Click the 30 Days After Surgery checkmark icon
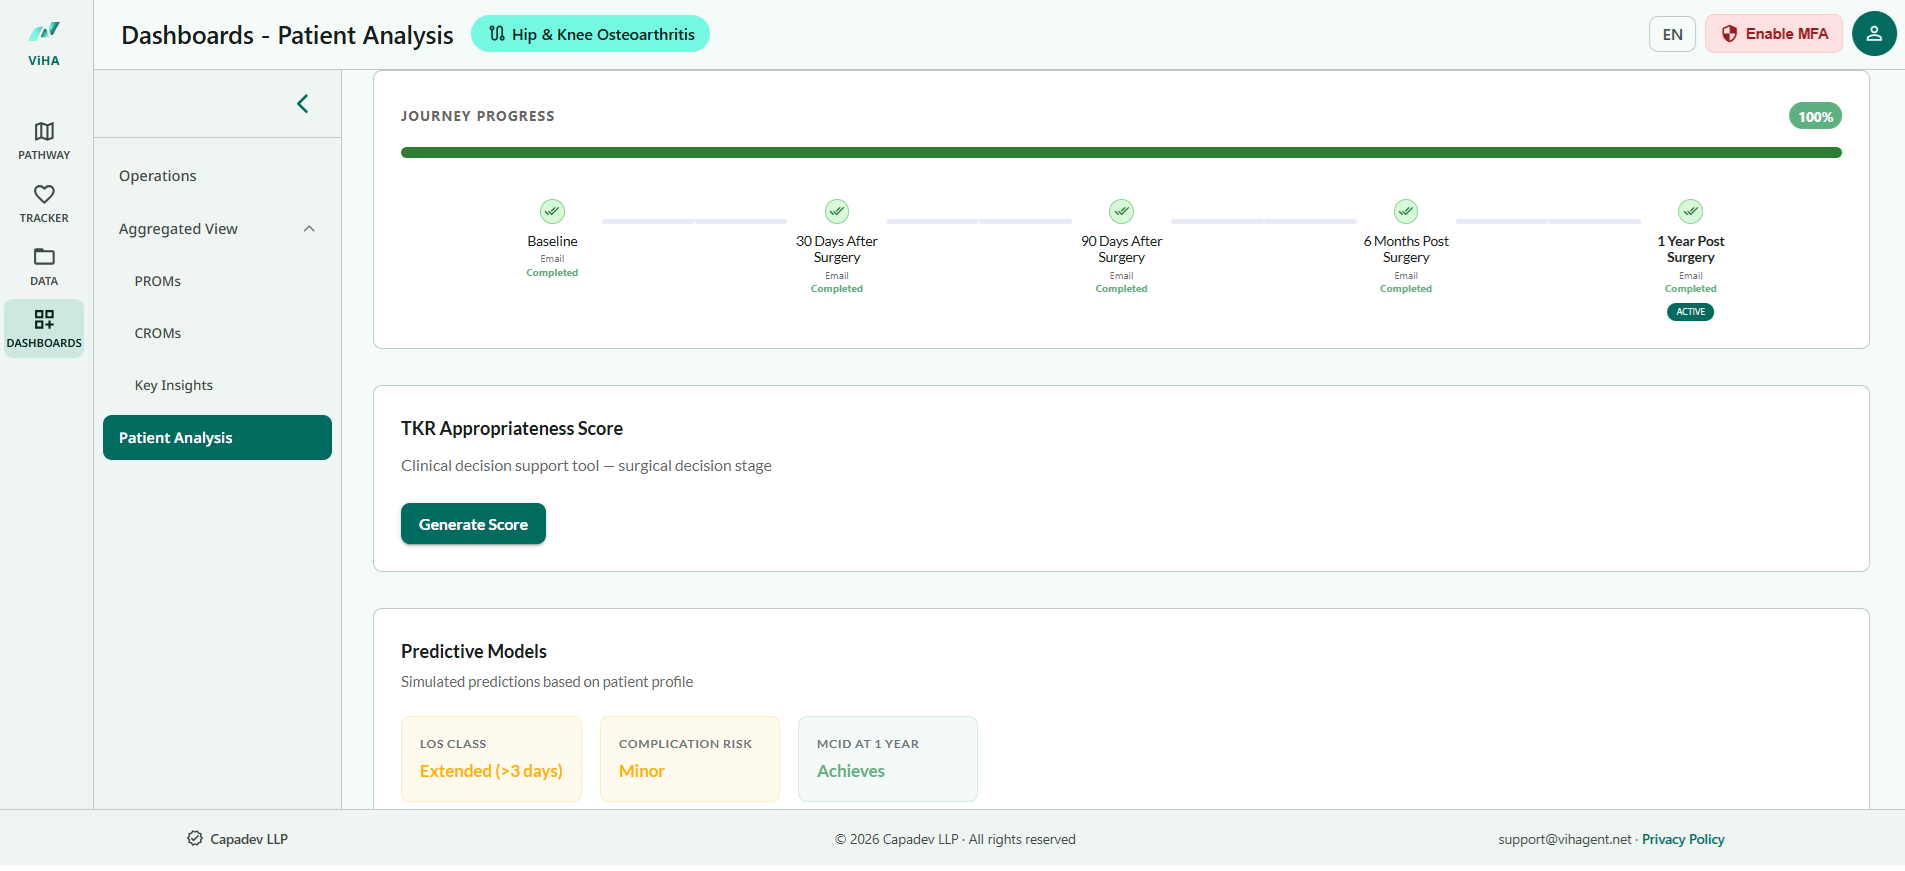The height and width of the screenshot is (871, 1905). point(837,211)
